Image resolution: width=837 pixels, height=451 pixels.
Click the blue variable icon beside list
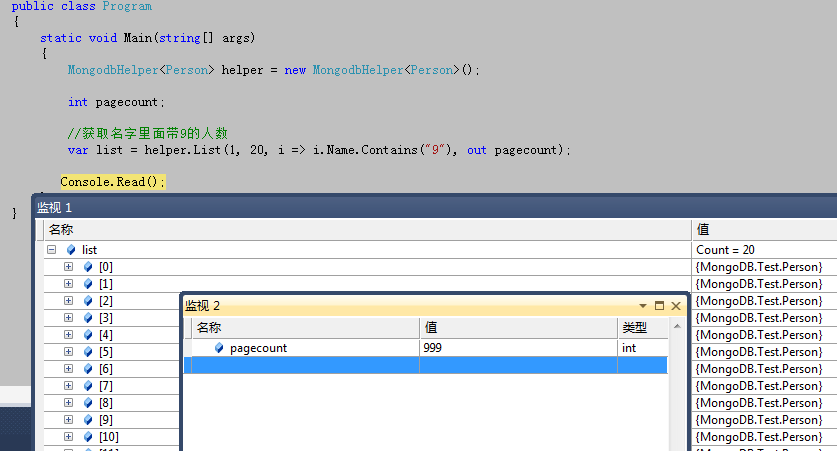point(70,250)
